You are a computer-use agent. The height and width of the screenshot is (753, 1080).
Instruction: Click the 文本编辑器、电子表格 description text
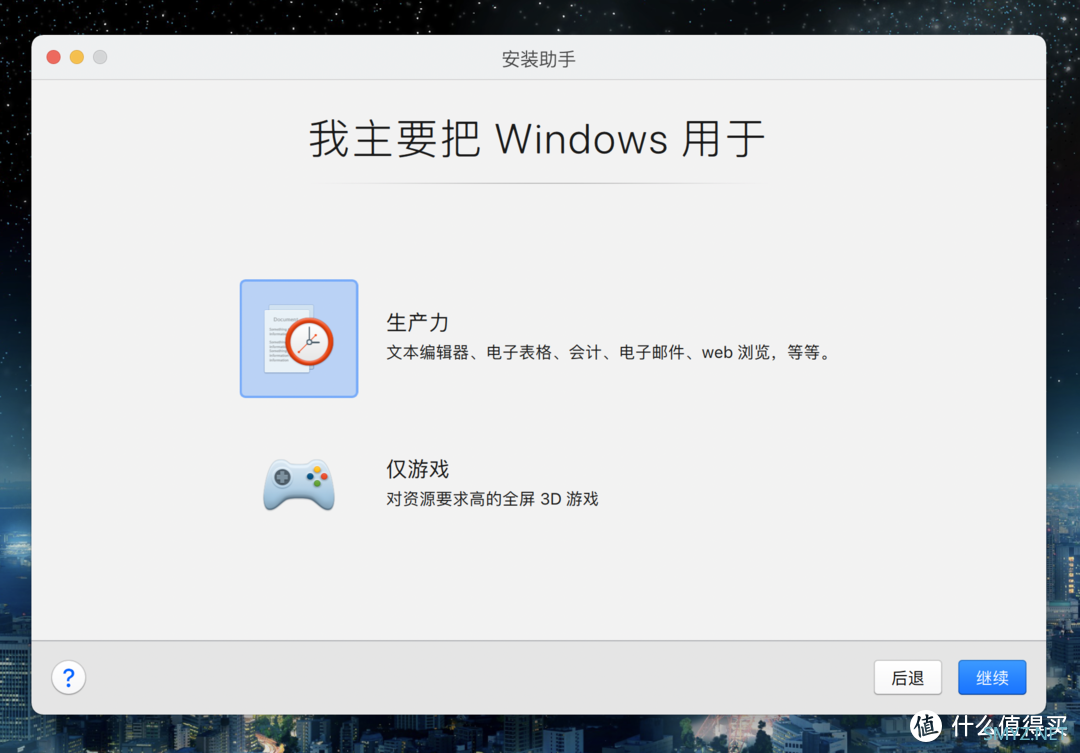click(x=610, y=353)
